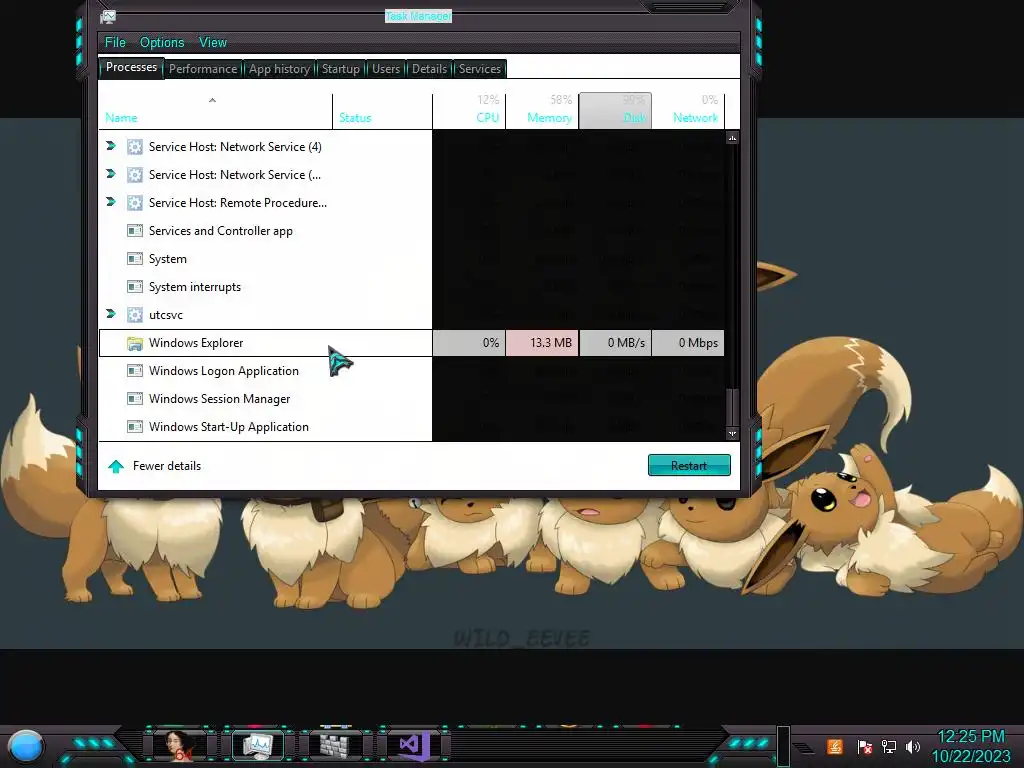The width and height of the screenshot is (1024, 768).
Task: Sort processes by Memory column
Action: [x=542, y=112]
